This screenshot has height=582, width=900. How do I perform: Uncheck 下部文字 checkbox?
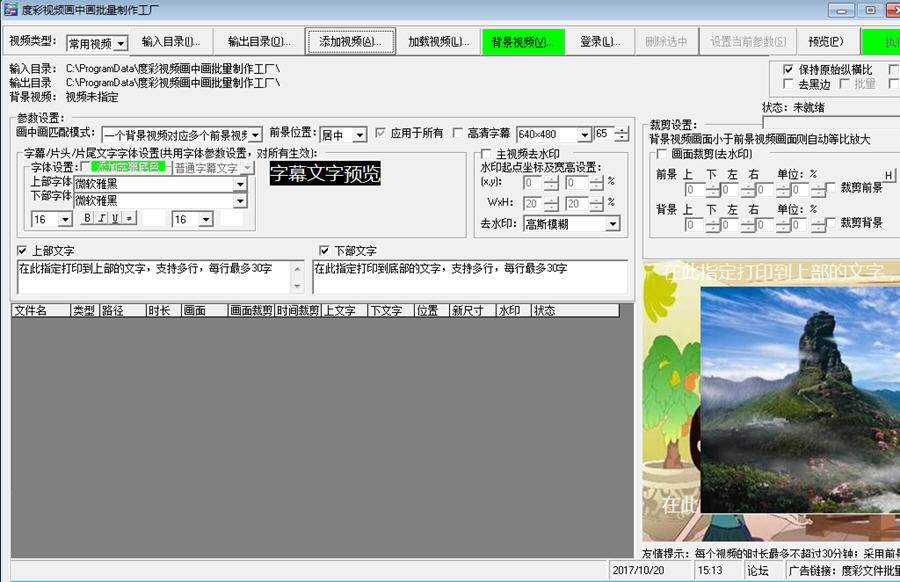coord(324,250)
